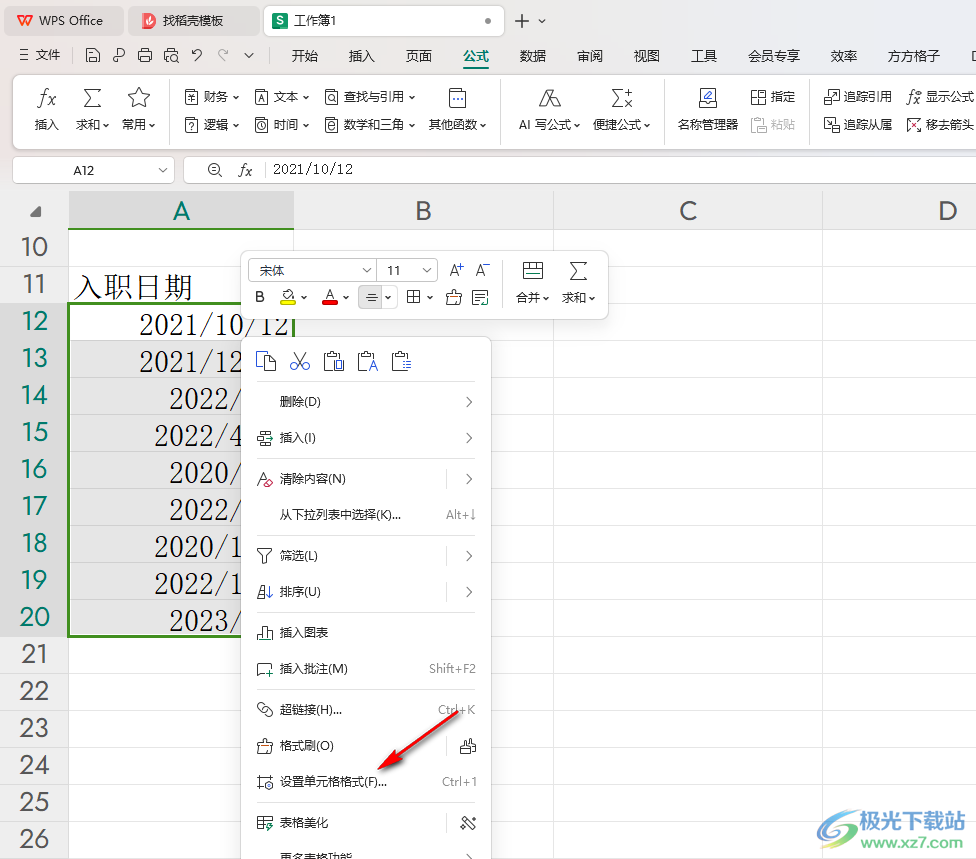The height and width of the screenshot is (859, 976).
Task: Click 追踪引用 trace precedents
Action: point(857,96)
